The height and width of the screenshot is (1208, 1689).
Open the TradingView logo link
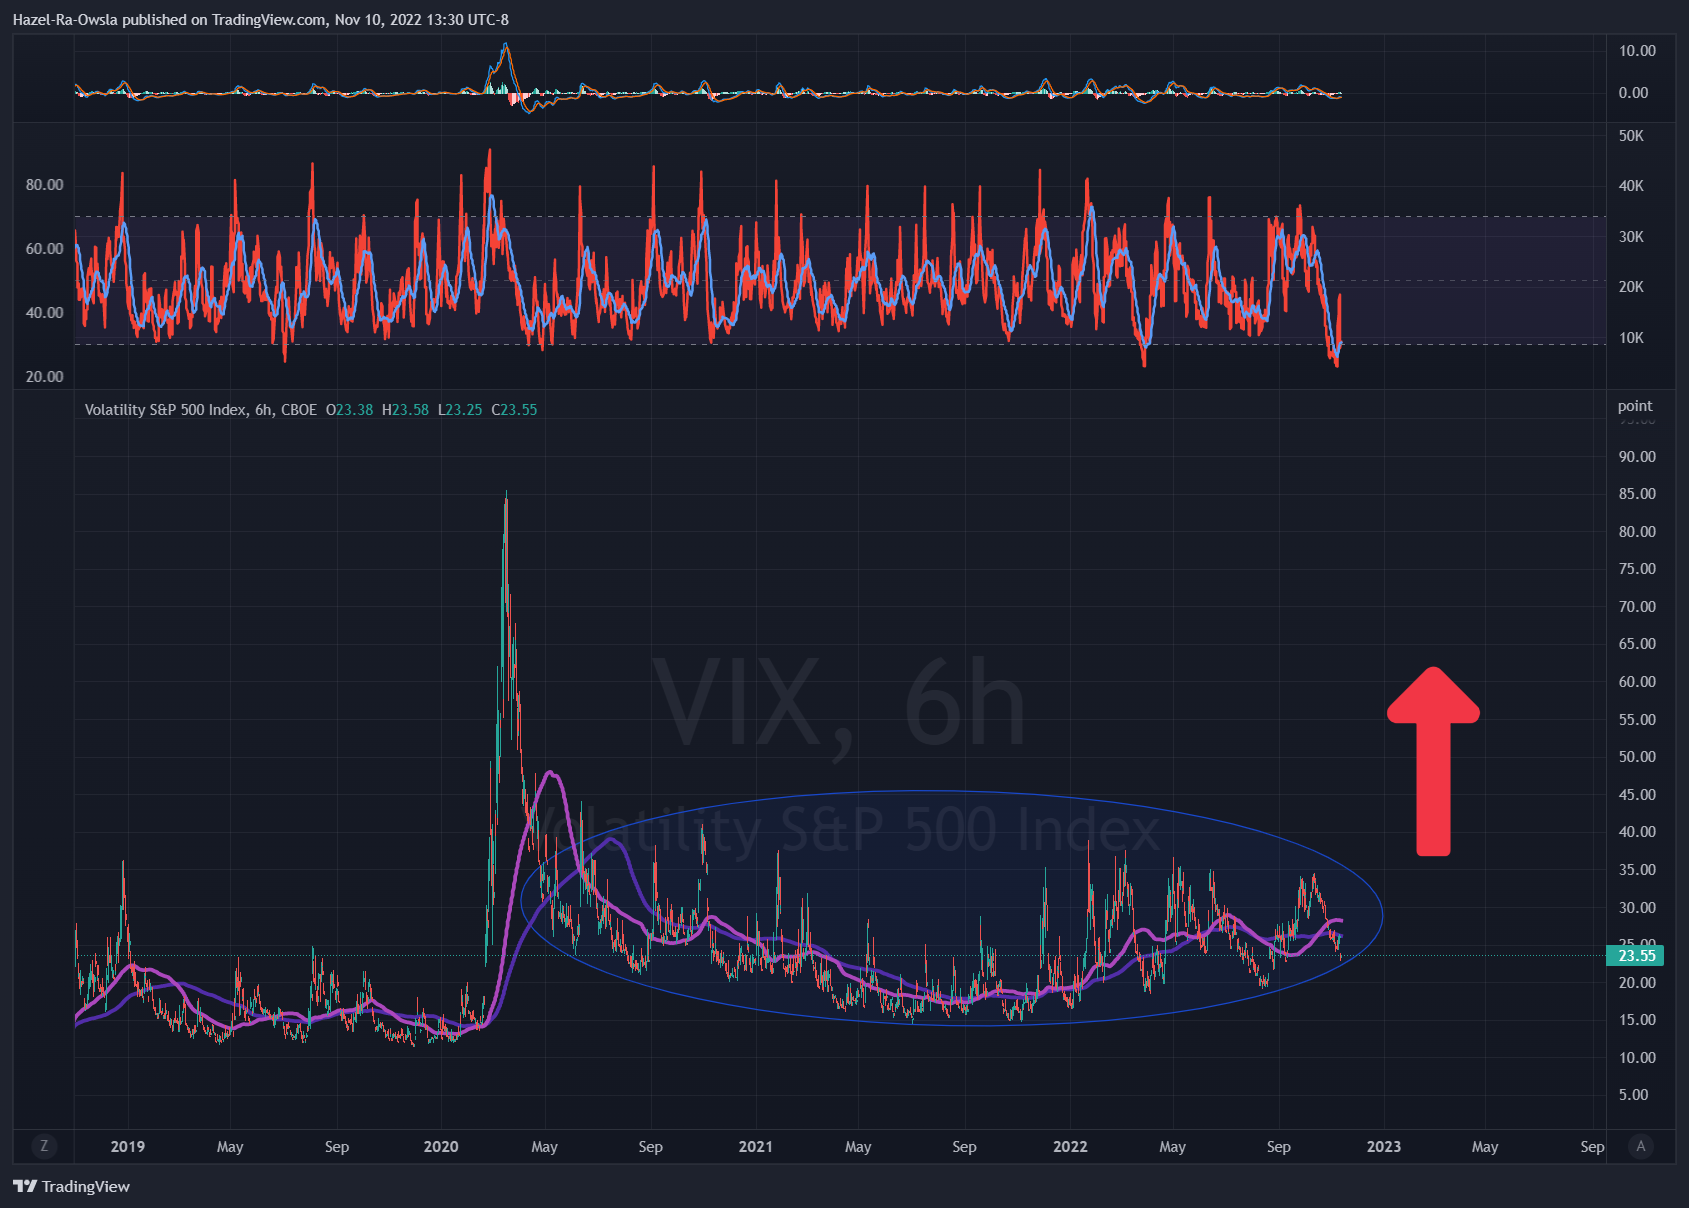(x=72, y=1186)
